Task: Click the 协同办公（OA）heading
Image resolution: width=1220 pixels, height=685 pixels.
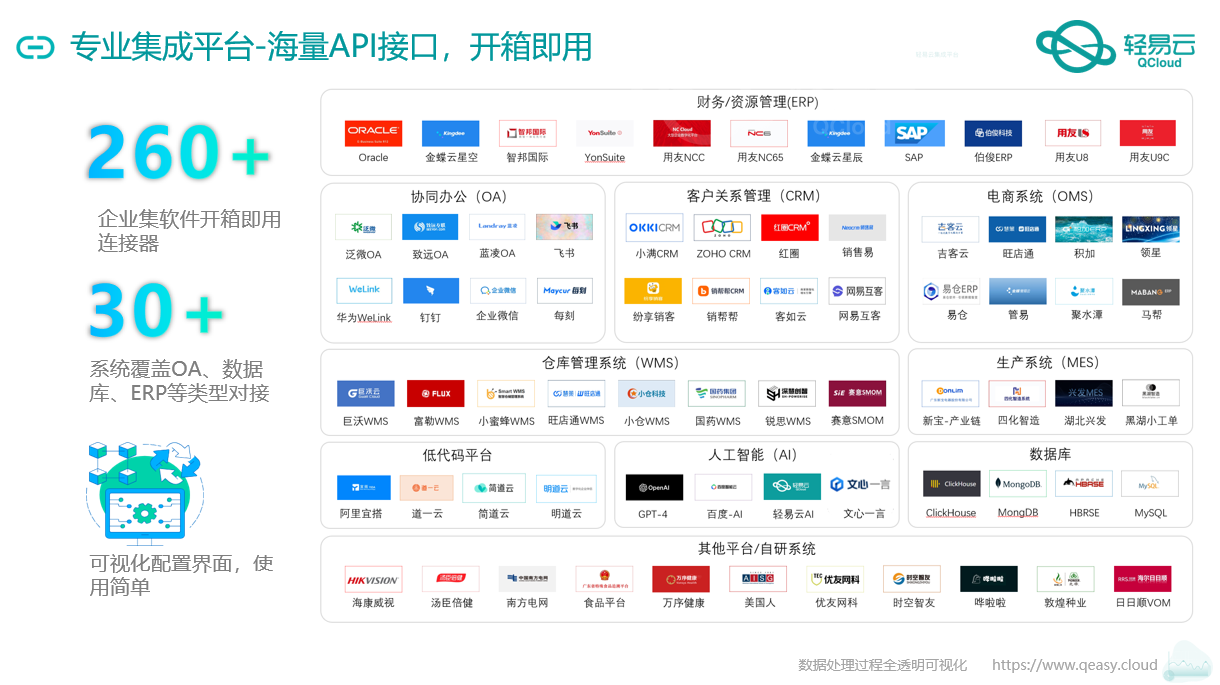Action: (459, 196)
